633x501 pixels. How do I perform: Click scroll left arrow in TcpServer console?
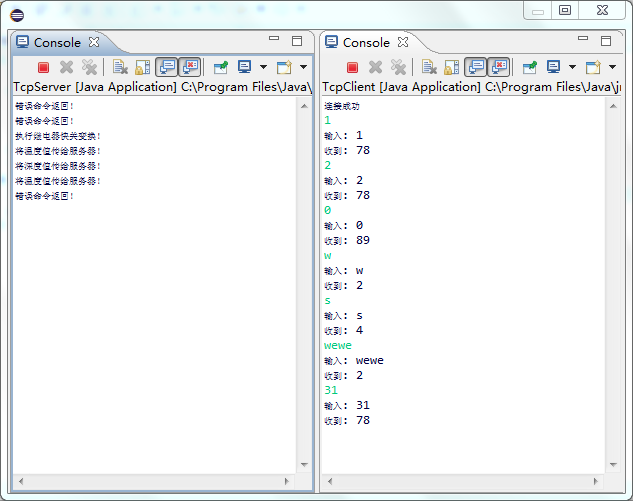click(x=21, y=481)
